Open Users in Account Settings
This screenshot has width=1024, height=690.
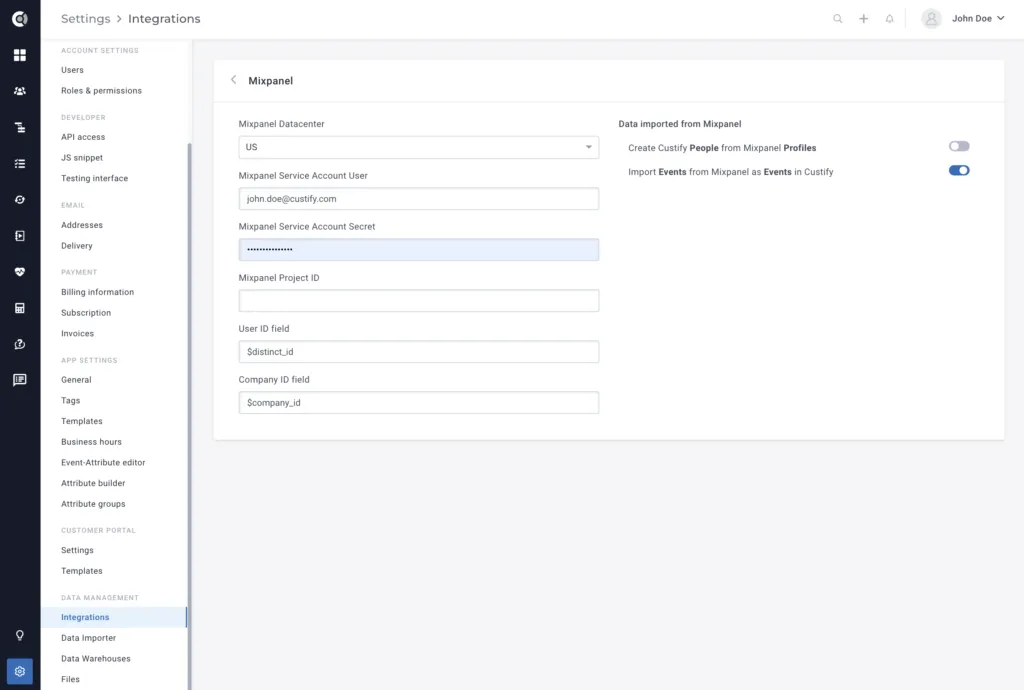pos(72,70)
